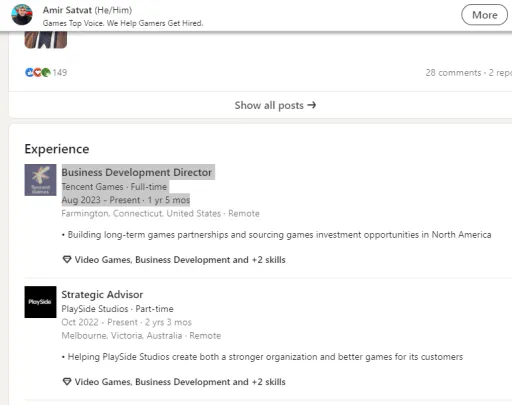Click the 'Building long-term games partnerships' description

click(x=276, y=235)
